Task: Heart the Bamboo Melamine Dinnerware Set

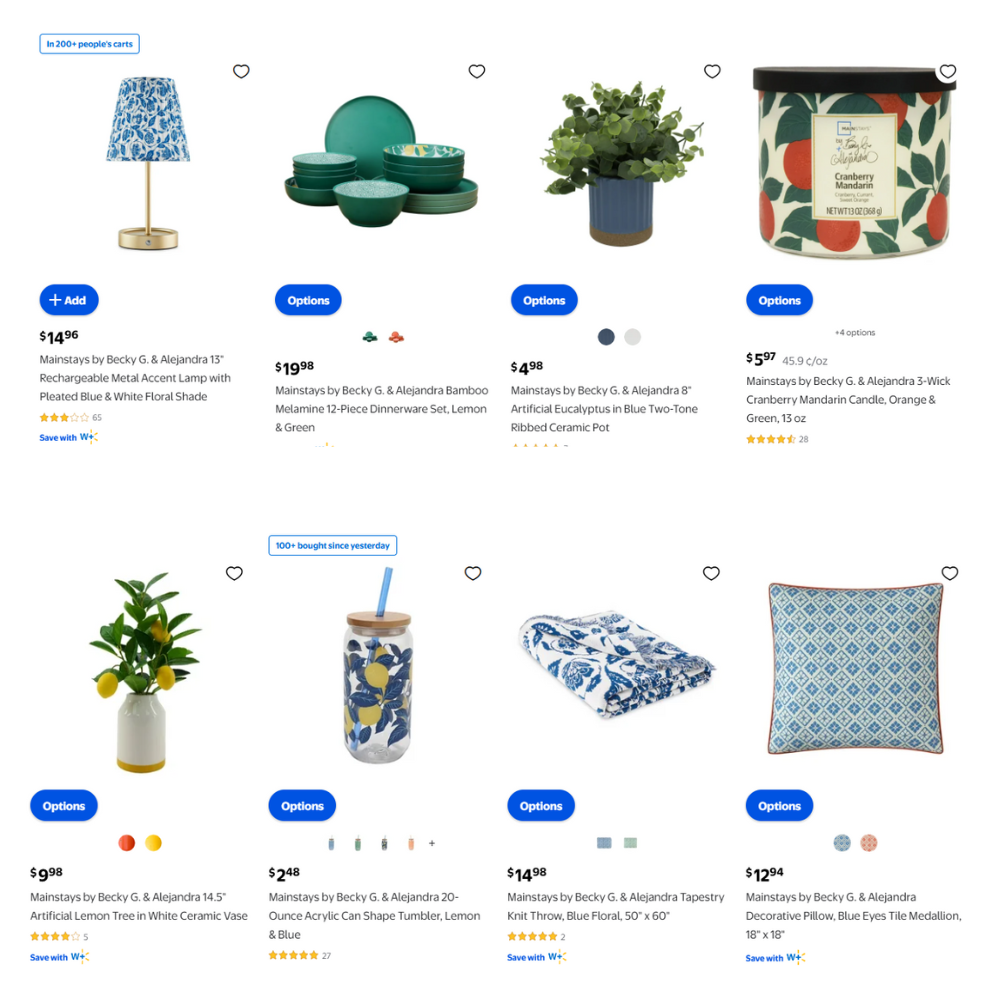Action: coord(476,71)
